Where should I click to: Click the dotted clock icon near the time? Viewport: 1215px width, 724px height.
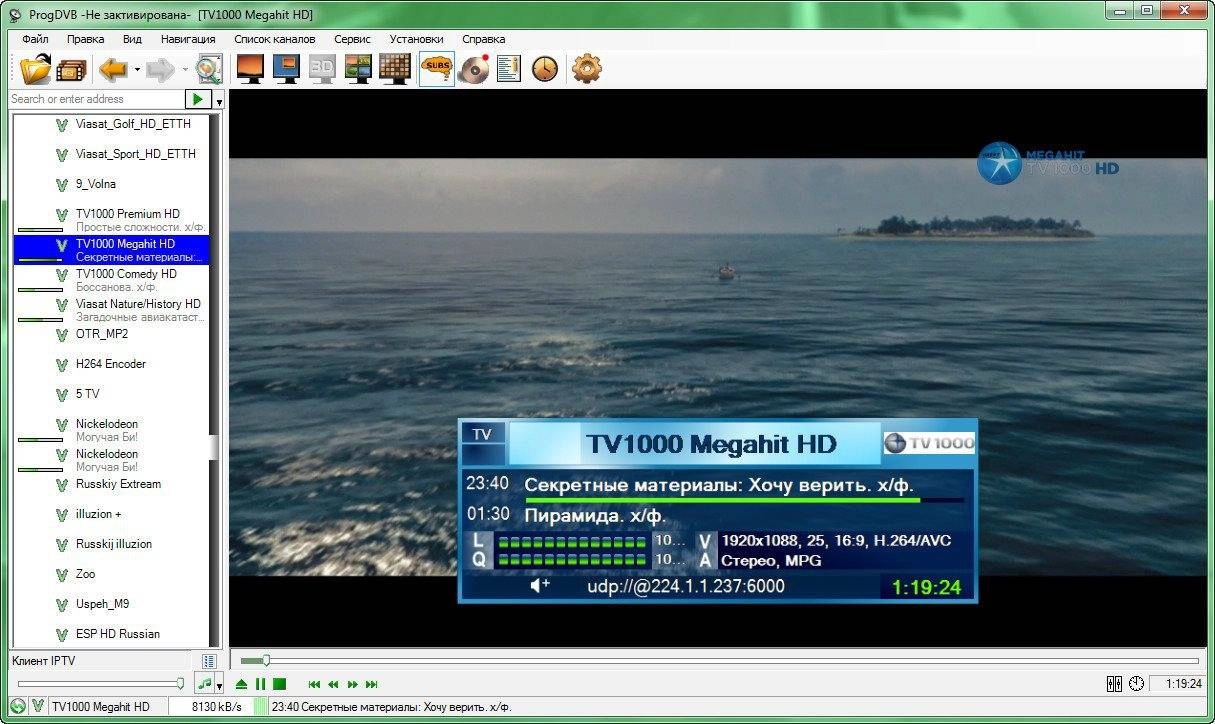1136,684
